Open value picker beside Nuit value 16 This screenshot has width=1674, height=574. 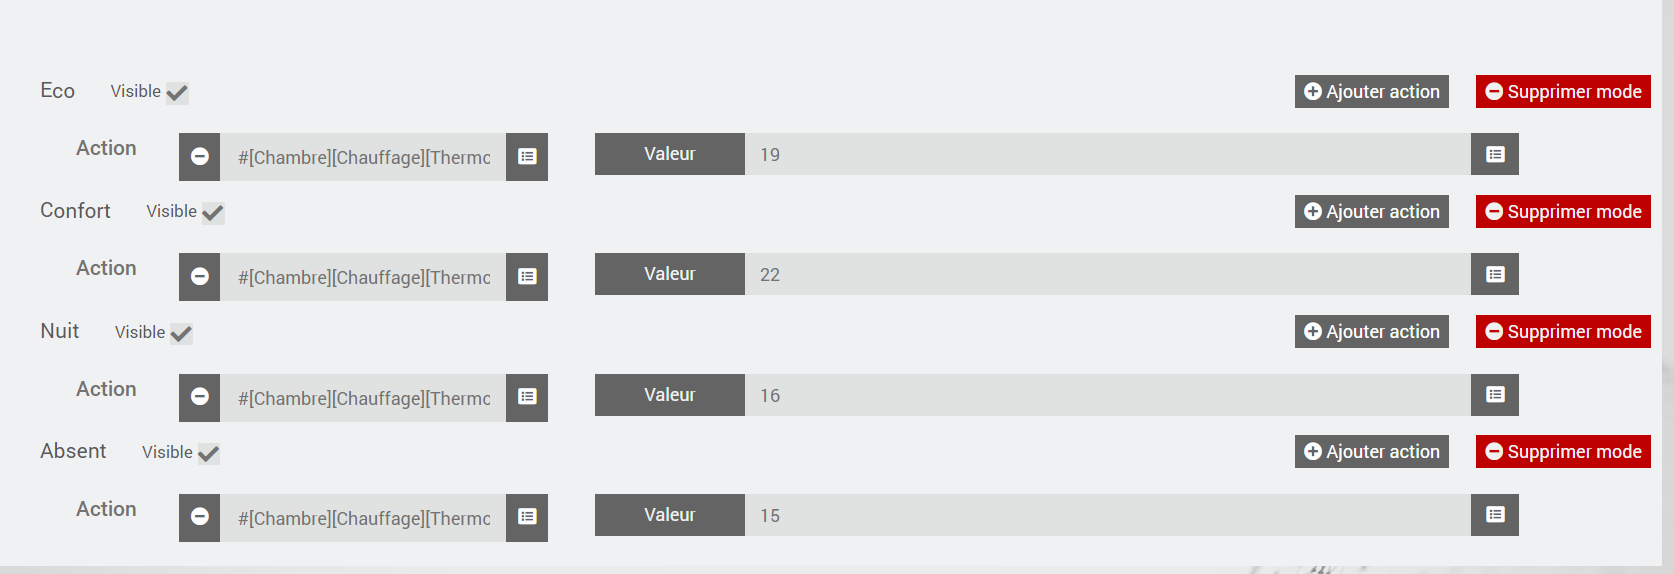tap(1495, 395)
